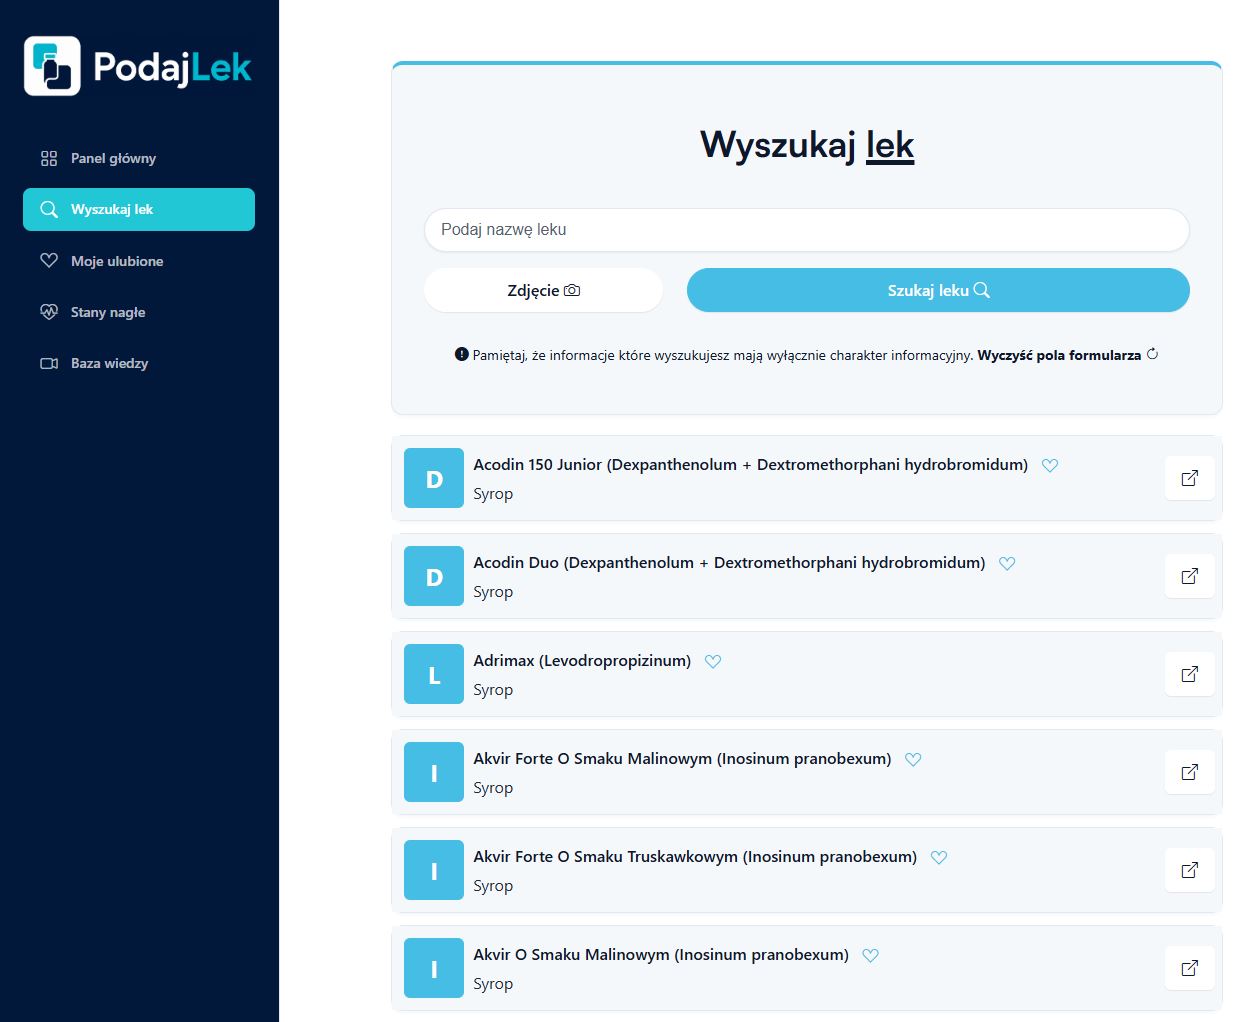
Task: Favorite Acodin Duo with heart icon
Action: [1007, 563]
